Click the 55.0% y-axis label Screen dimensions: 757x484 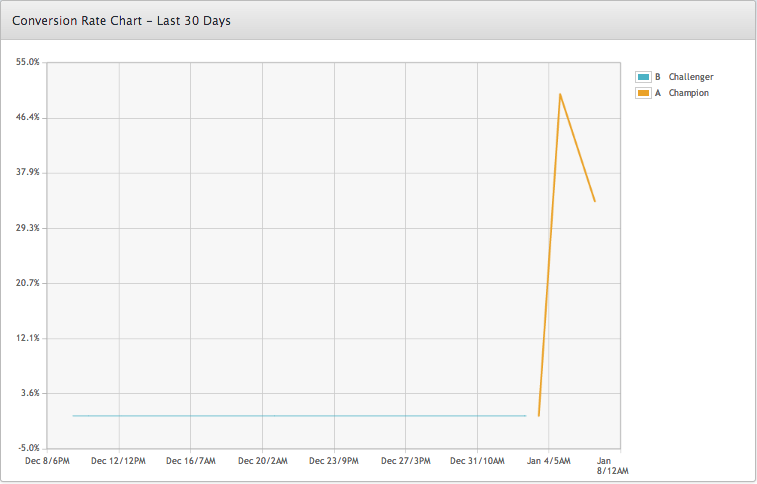coord(27,62)
